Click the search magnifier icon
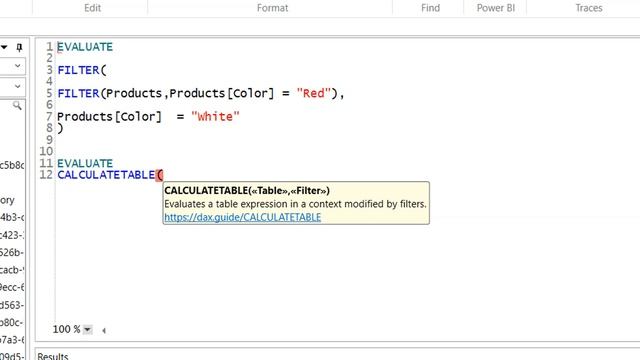The width and height of the screenshot is (640, 360). 17,106
